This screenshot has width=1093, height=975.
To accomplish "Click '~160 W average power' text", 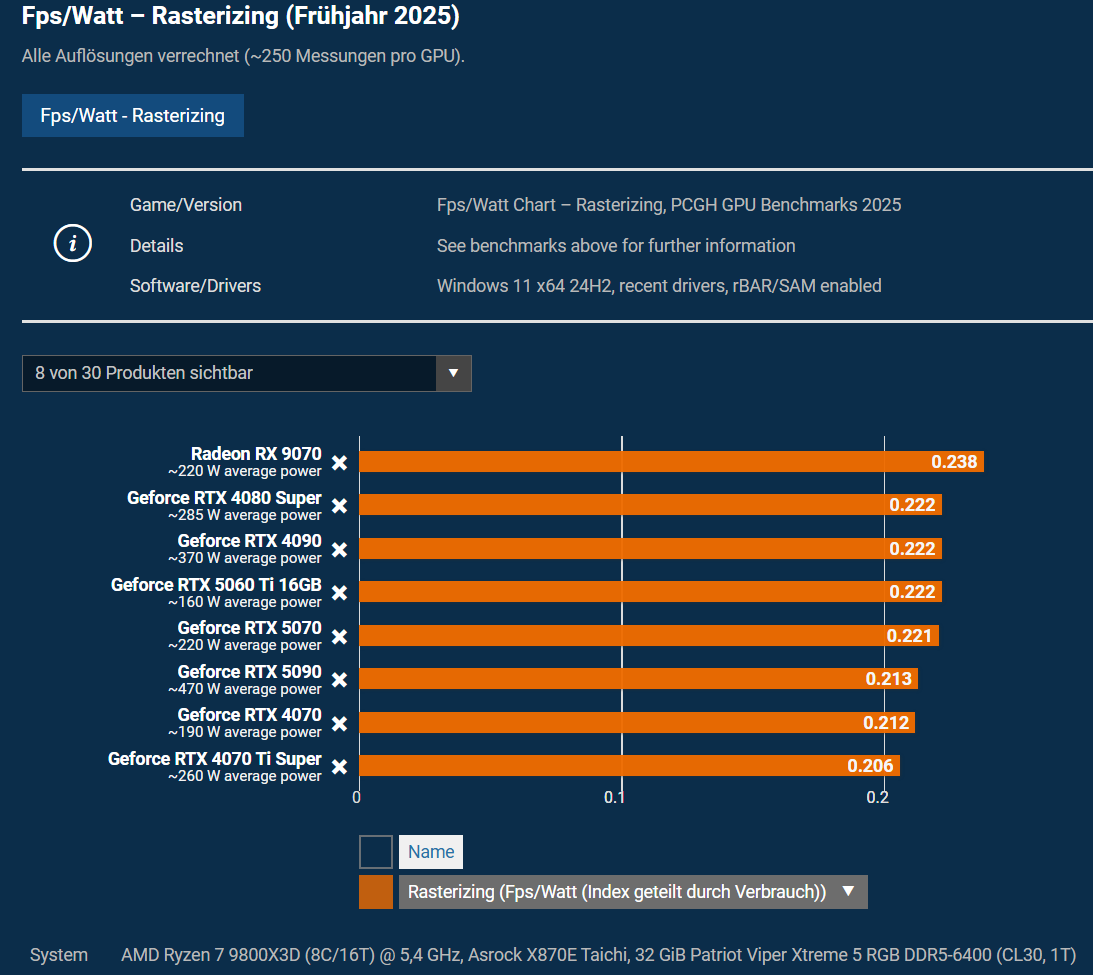I will coord(245,602).
